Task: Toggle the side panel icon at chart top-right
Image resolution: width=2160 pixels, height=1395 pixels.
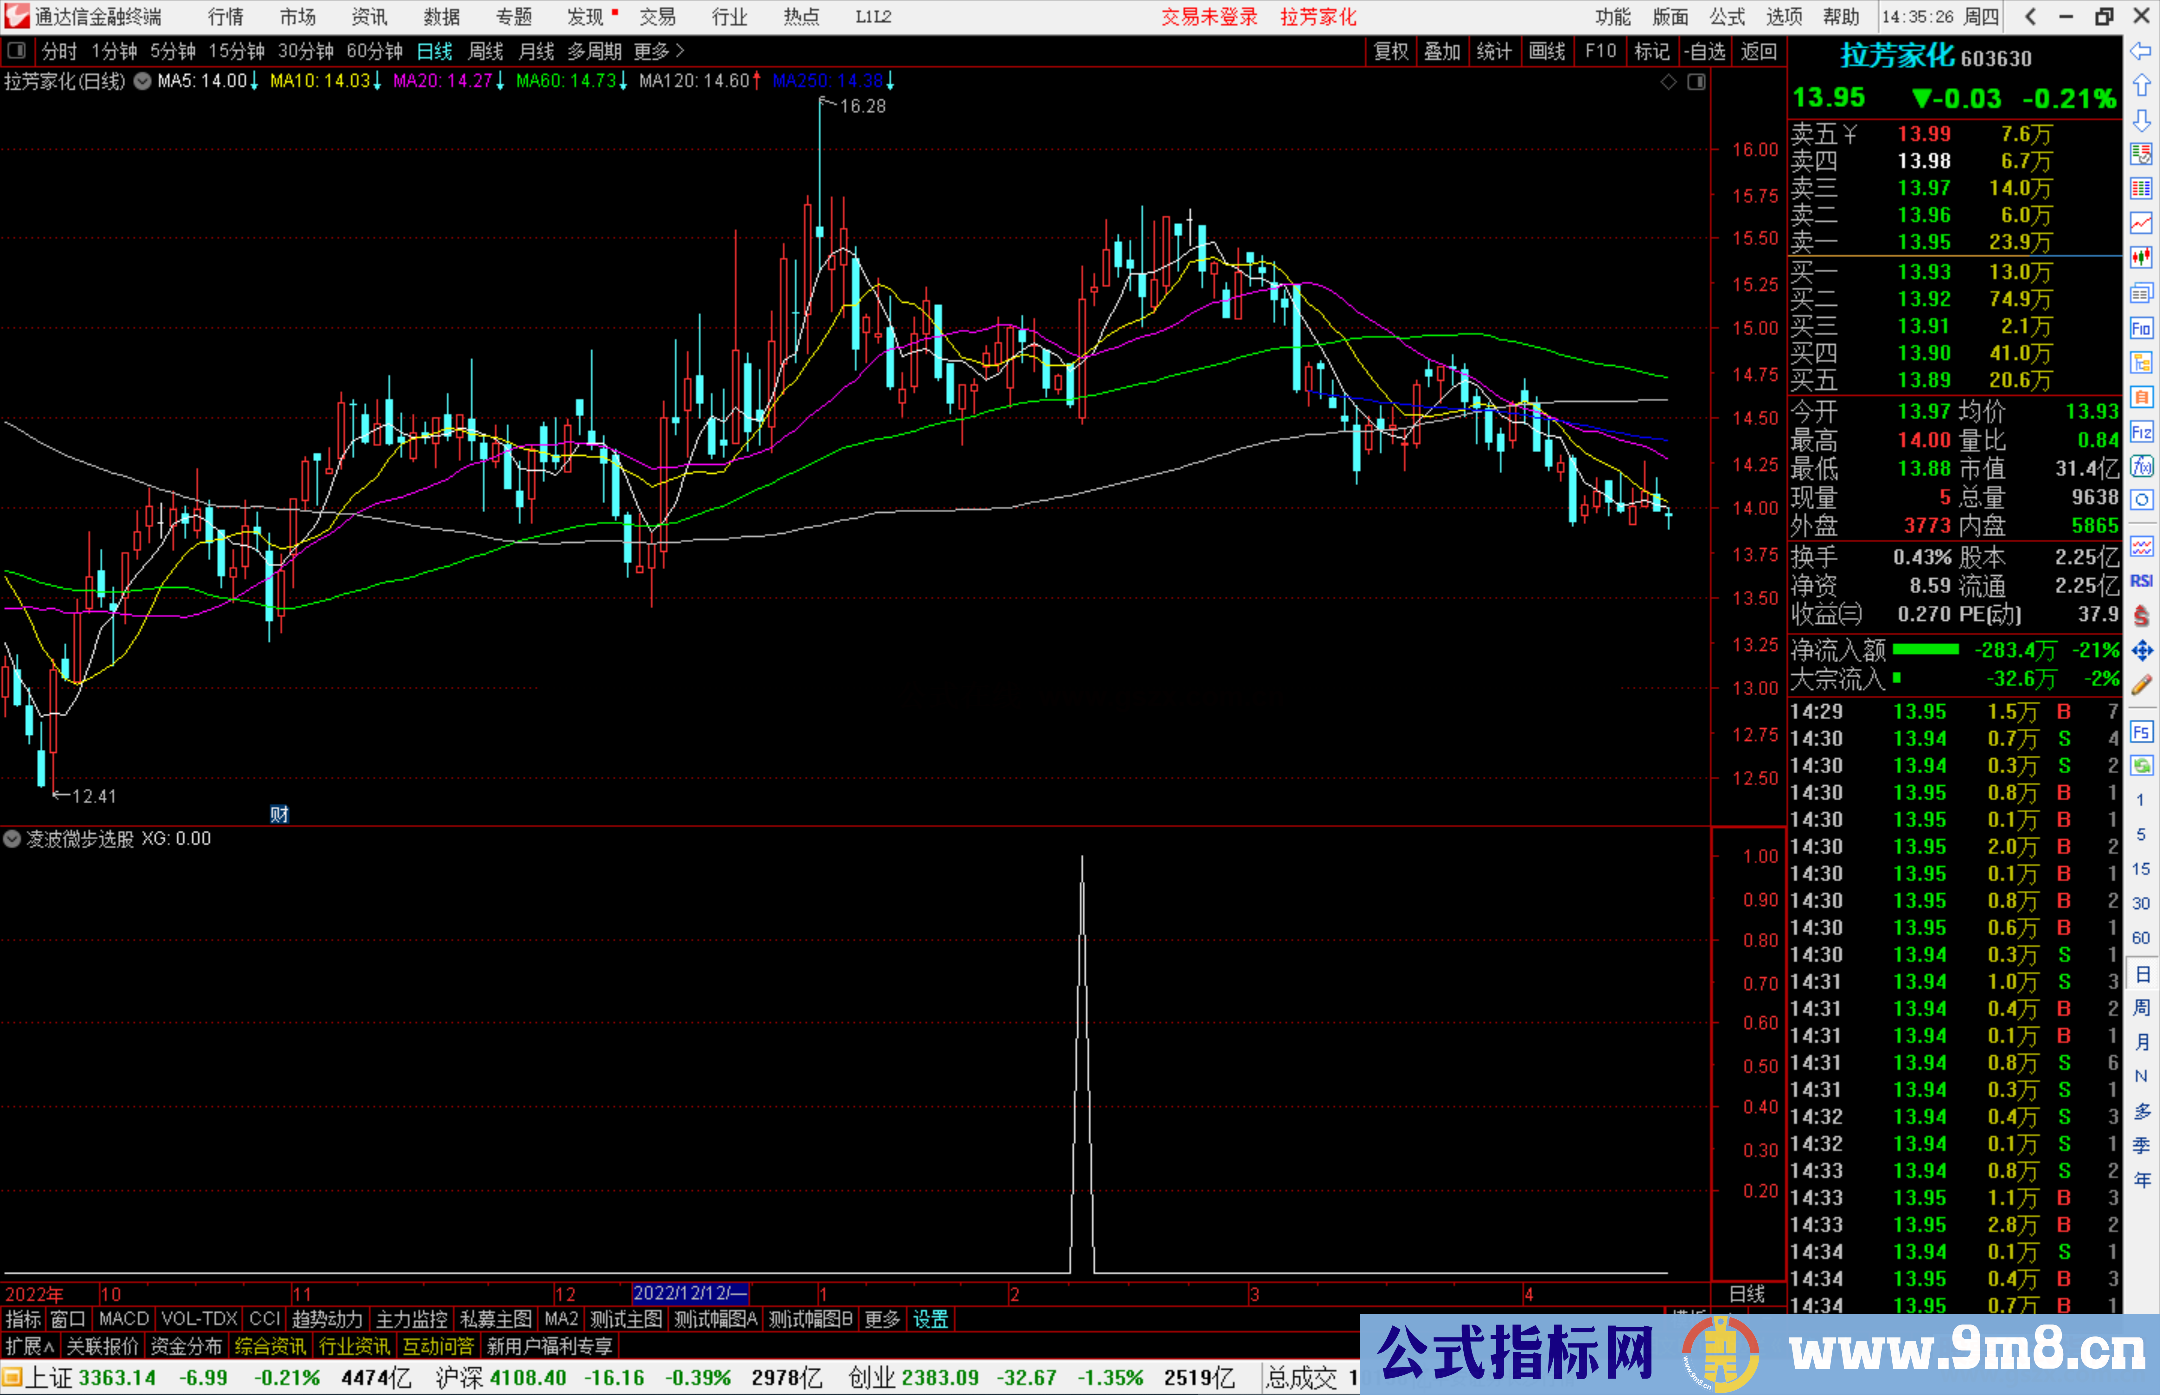Action: click(1696, 82)
